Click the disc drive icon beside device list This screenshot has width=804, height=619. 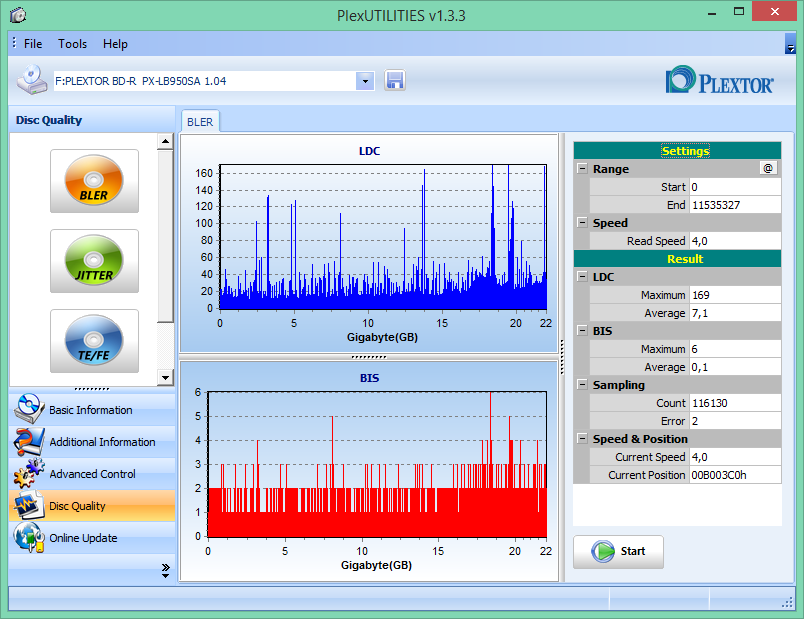[x=32, y=80]
